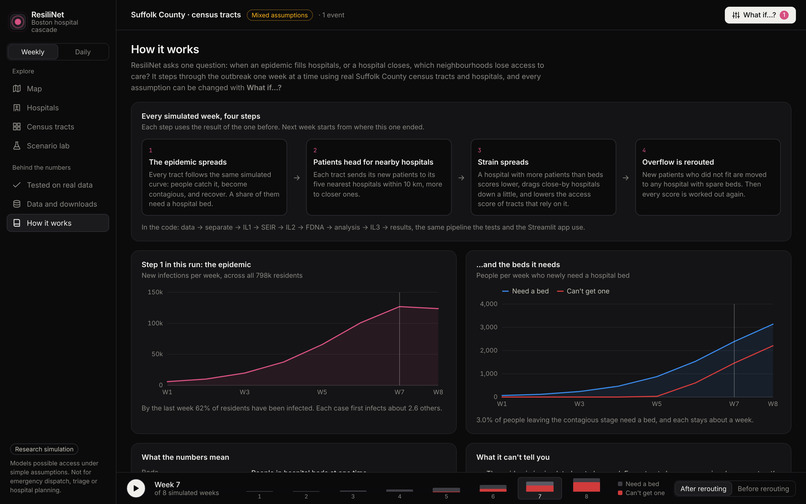Click Patients head for nearby hospitals card

coord(379,177)
